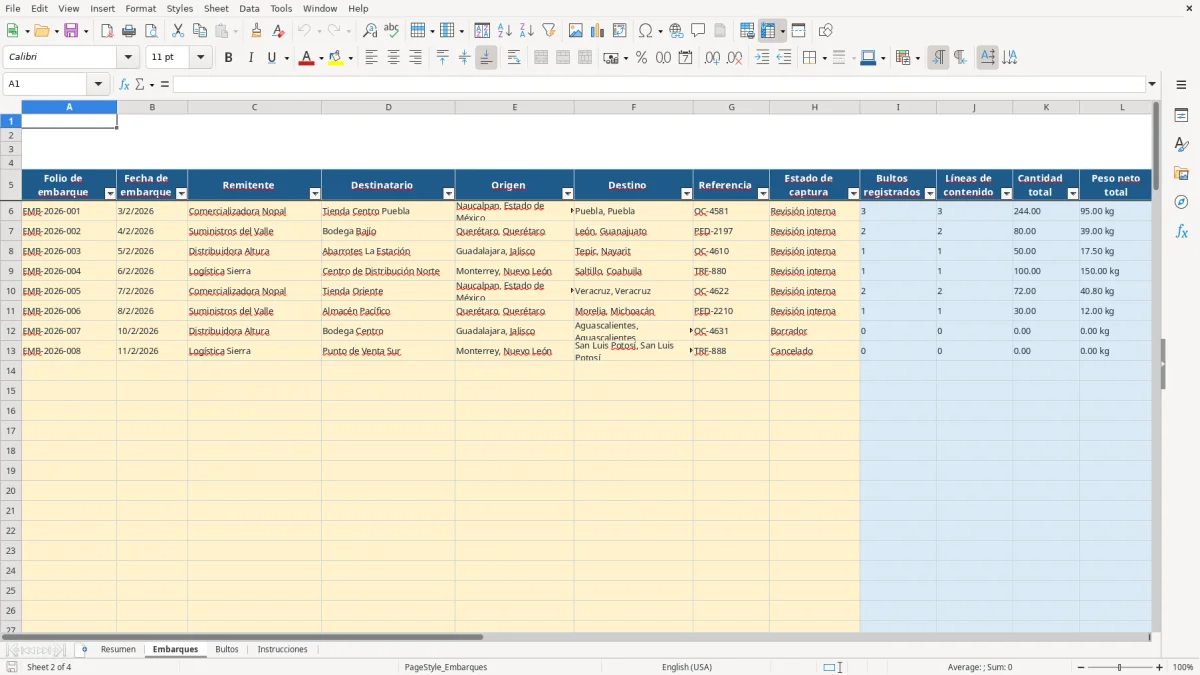This screenshot has width=1200, height=675.
Task: Toggle Wrap Text
Action: 514,58
